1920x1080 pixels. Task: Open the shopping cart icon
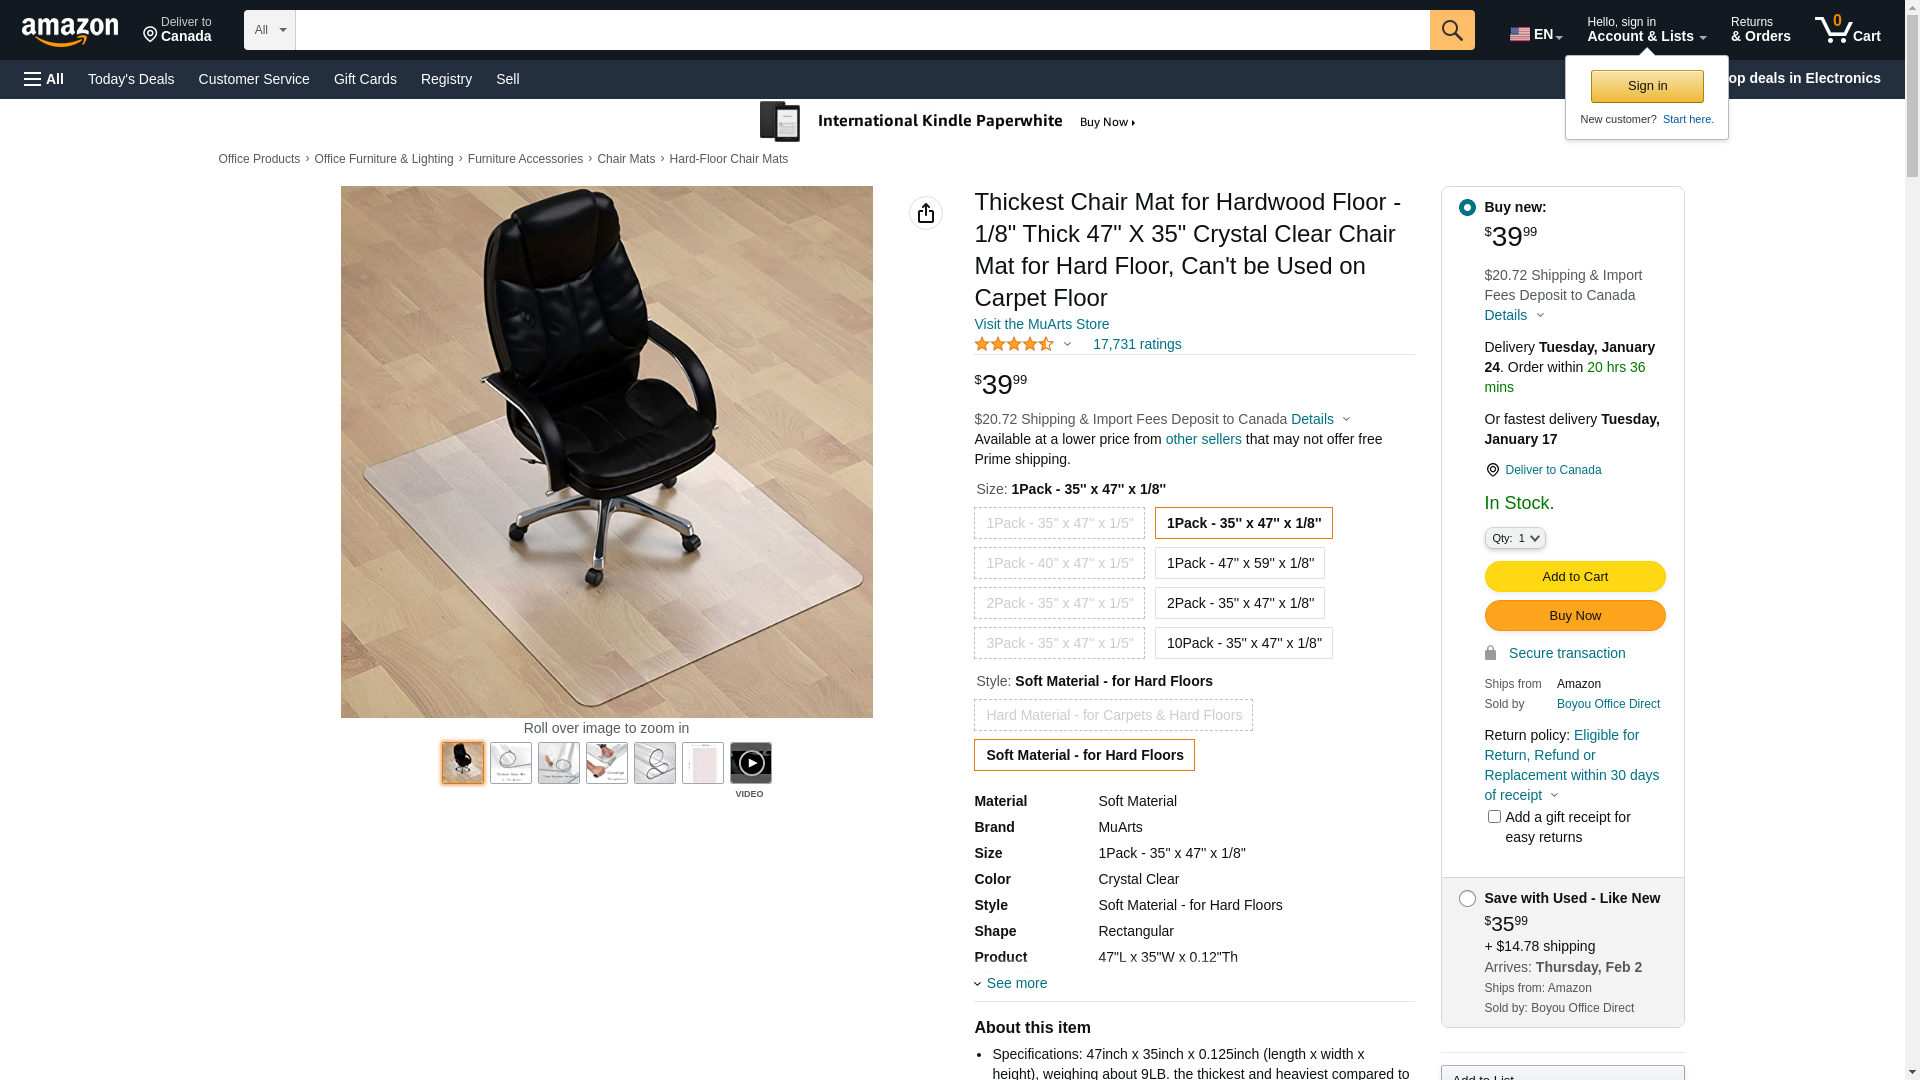click(1847, 30)
